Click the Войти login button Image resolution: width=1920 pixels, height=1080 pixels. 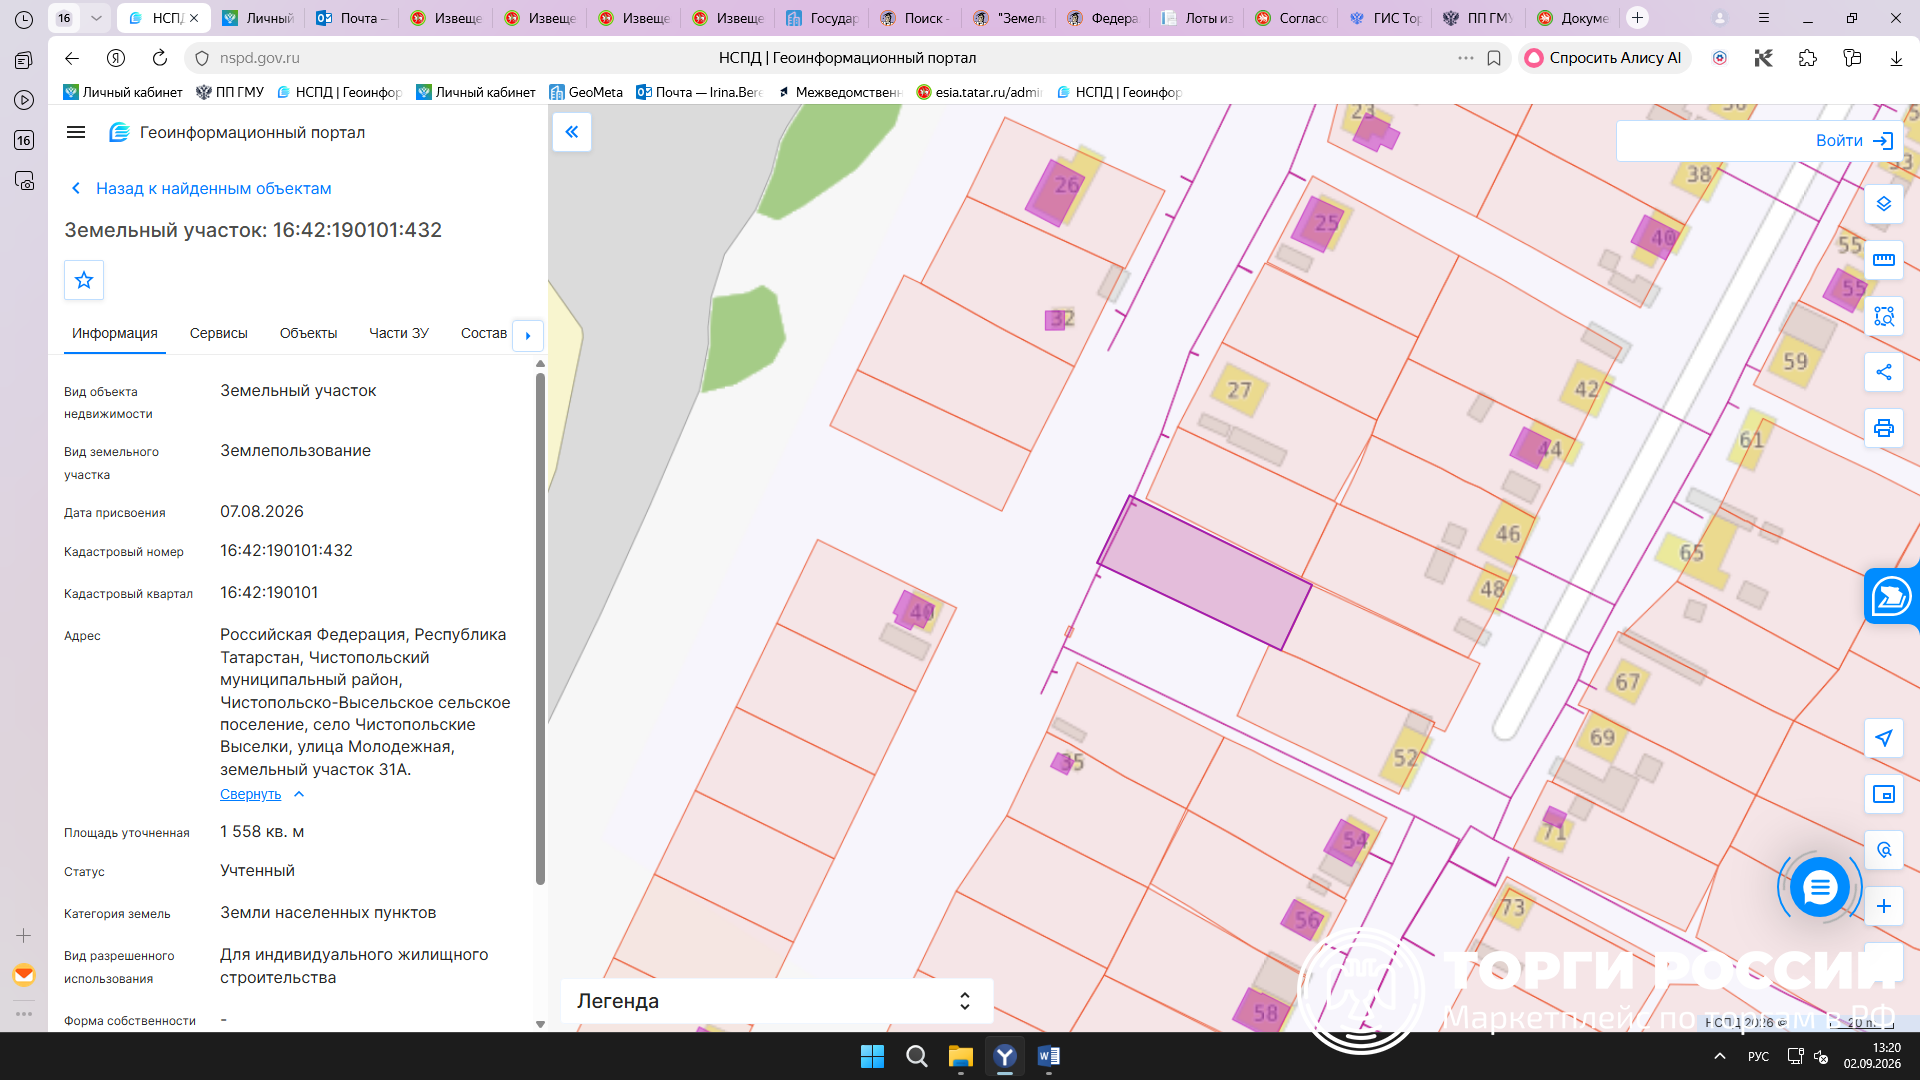pyautogui.click(x=1854, y=141)
